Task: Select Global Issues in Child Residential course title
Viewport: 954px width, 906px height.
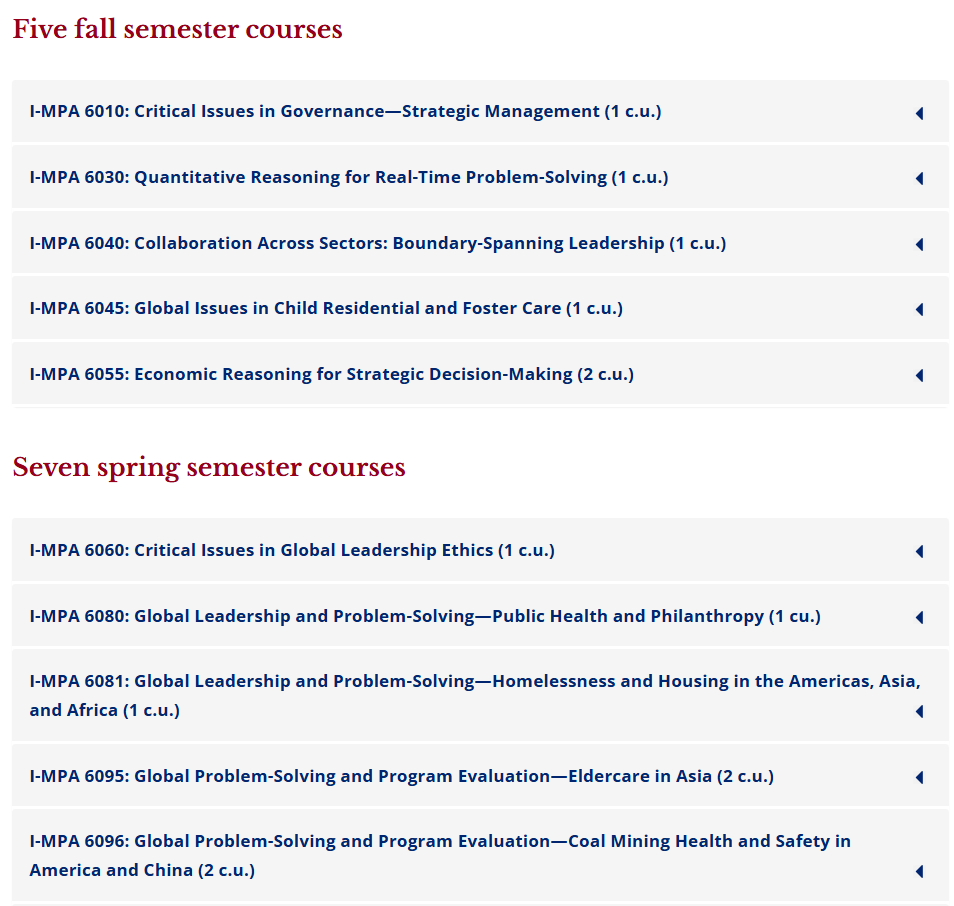Action: (326, 308)
